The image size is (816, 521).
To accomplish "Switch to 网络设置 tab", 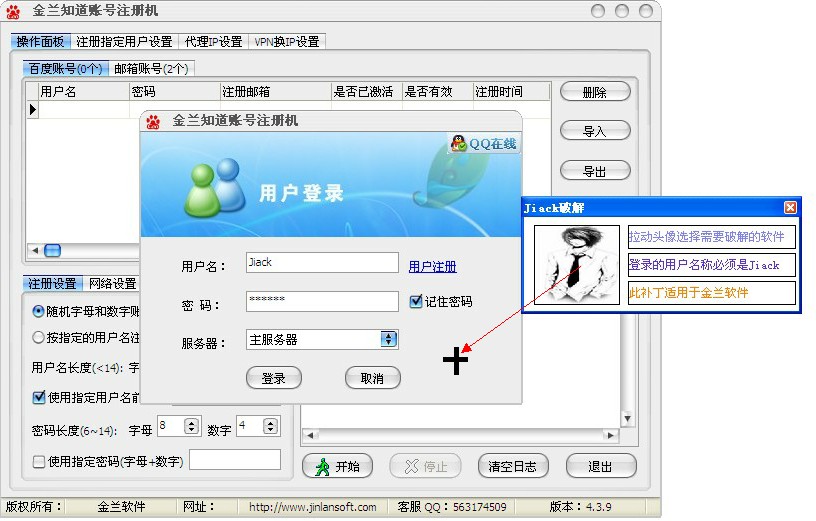I will pos(112,284).
